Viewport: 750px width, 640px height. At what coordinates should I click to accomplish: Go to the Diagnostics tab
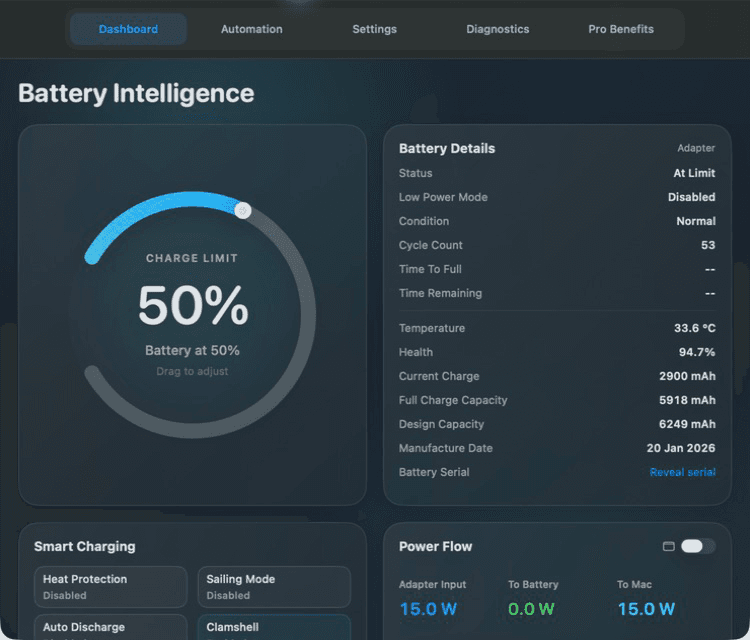tap(497, 29)
